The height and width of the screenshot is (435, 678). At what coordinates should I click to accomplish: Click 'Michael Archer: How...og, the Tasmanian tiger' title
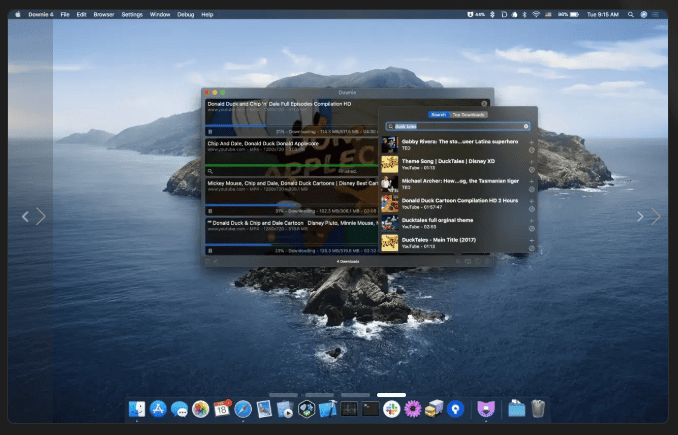460,181
